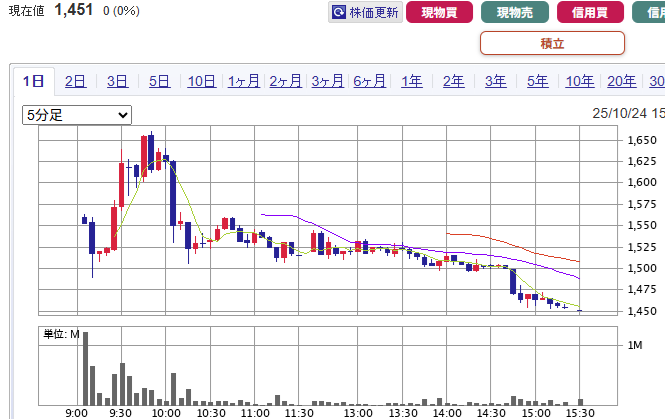
Task: Select the 1年 chart tab
Action: click(x=411, y=82)
